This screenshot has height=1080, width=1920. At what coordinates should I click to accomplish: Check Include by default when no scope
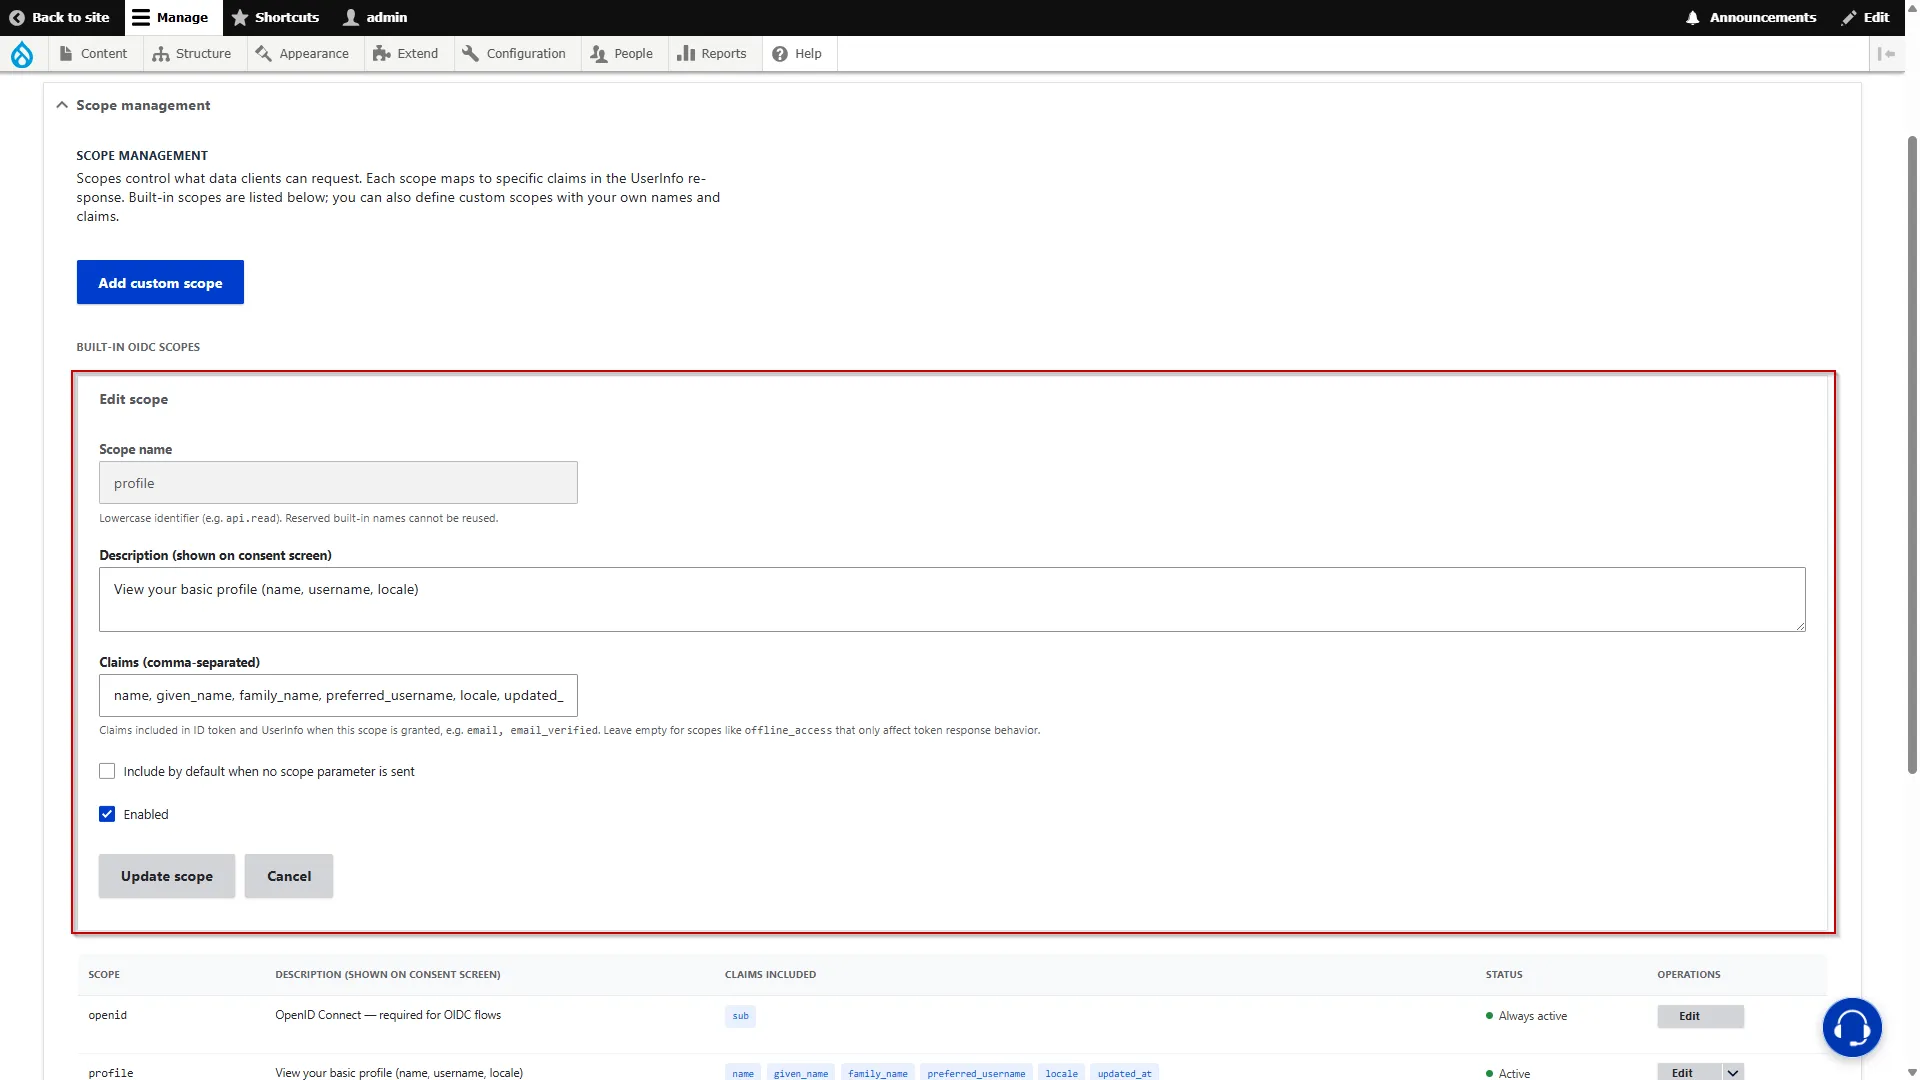click(107, 771)
